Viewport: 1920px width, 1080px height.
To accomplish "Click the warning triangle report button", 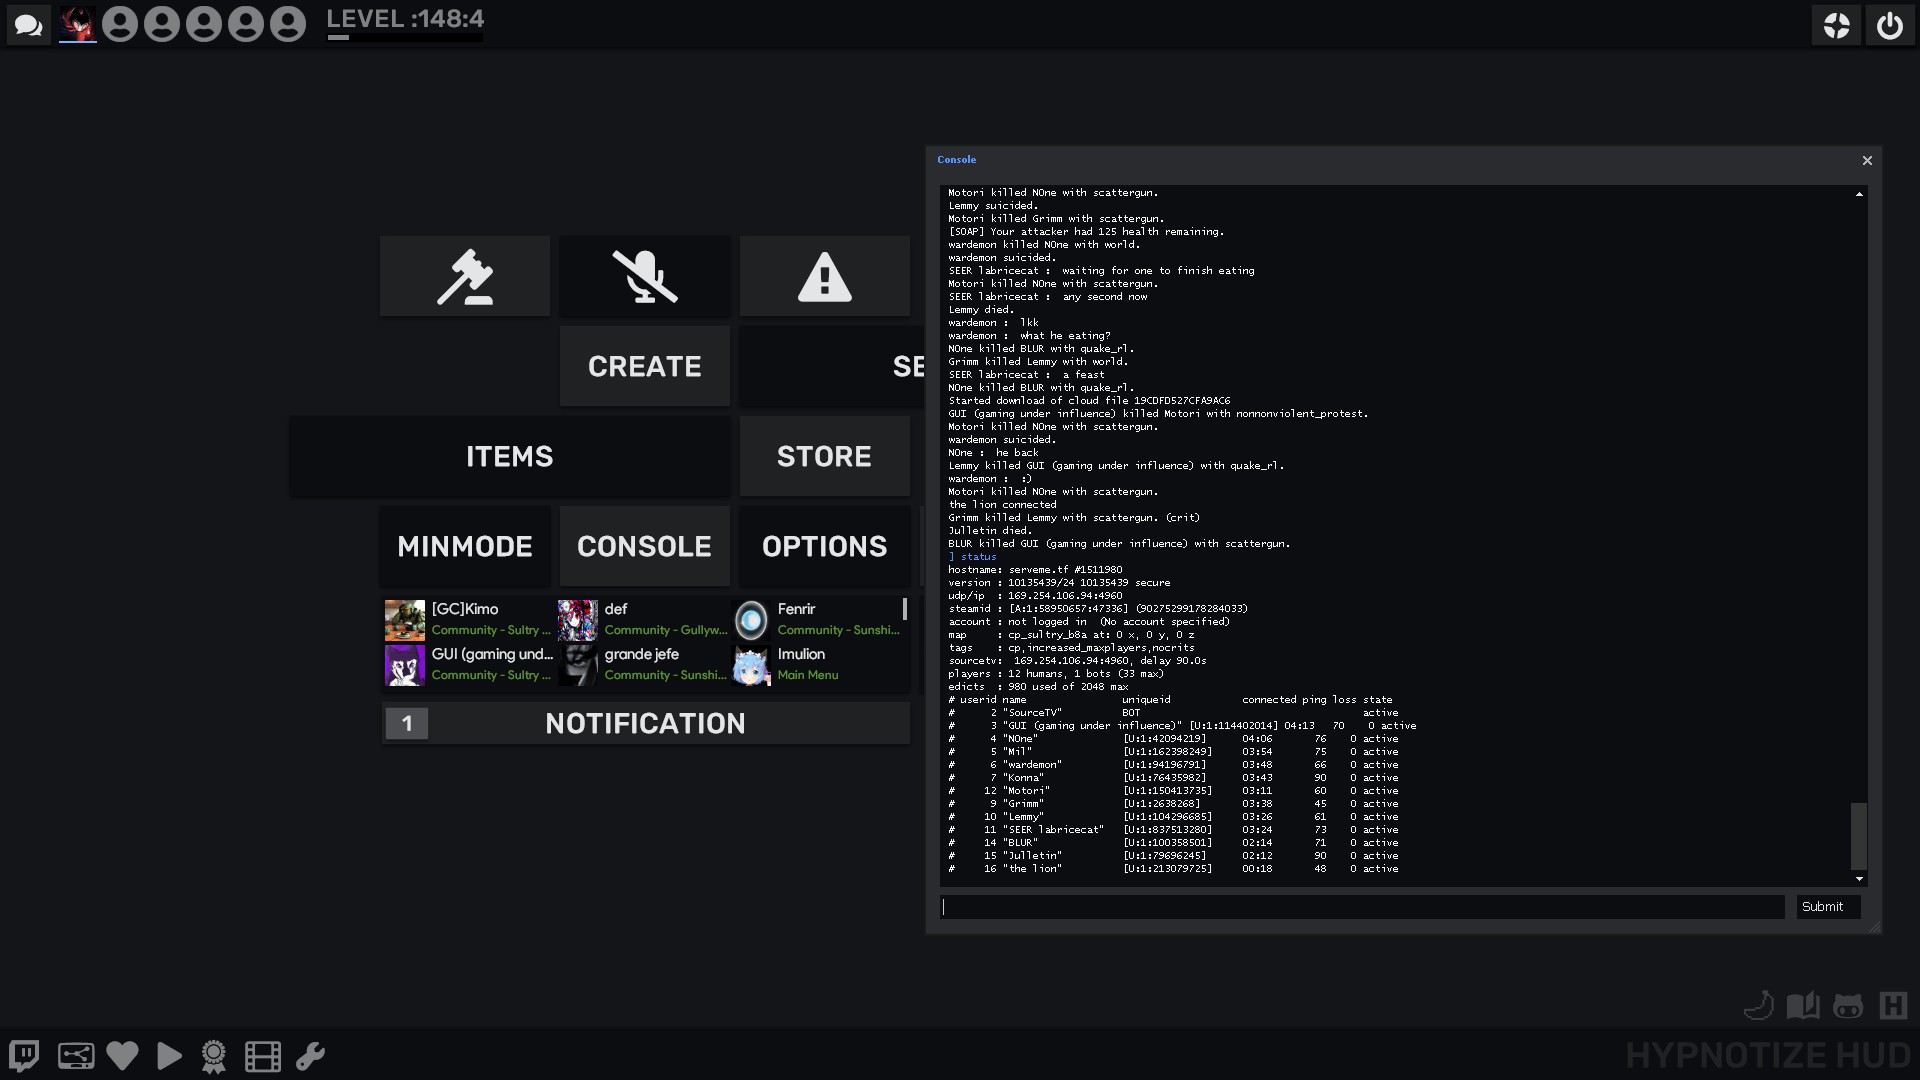I will 824,277.
